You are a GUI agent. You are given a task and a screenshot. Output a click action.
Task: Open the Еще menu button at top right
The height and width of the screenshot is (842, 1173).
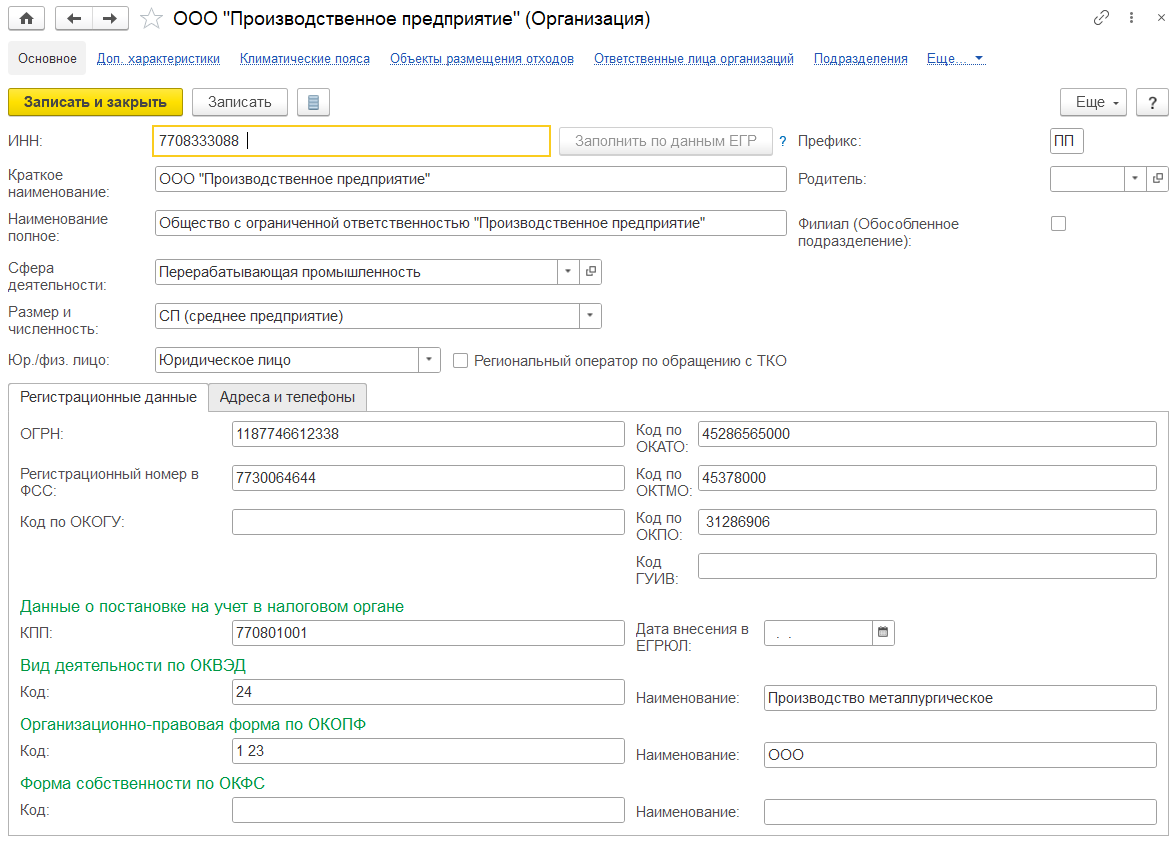[x=1093, y=102]
